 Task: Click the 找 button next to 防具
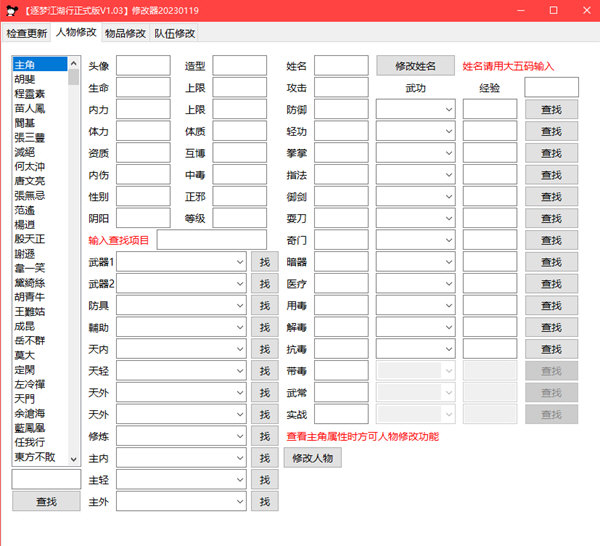264,306
